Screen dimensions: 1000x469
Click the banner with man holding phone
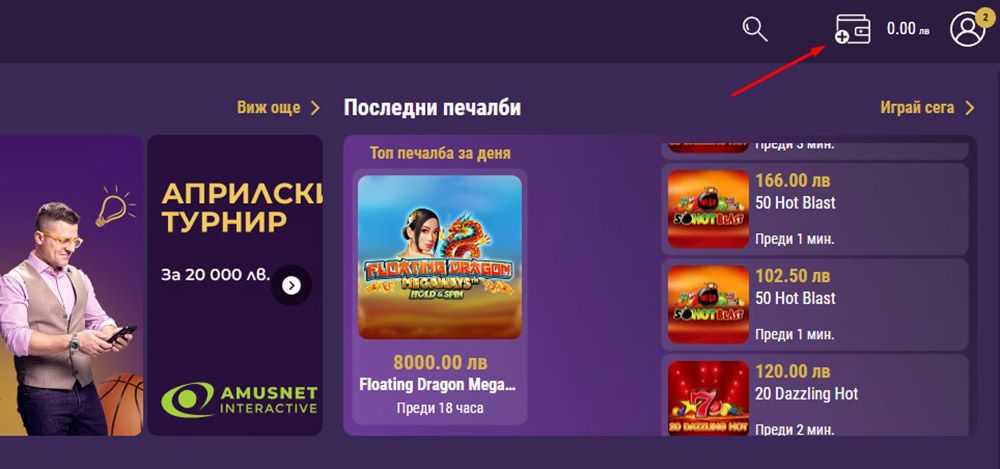[71, 285]
